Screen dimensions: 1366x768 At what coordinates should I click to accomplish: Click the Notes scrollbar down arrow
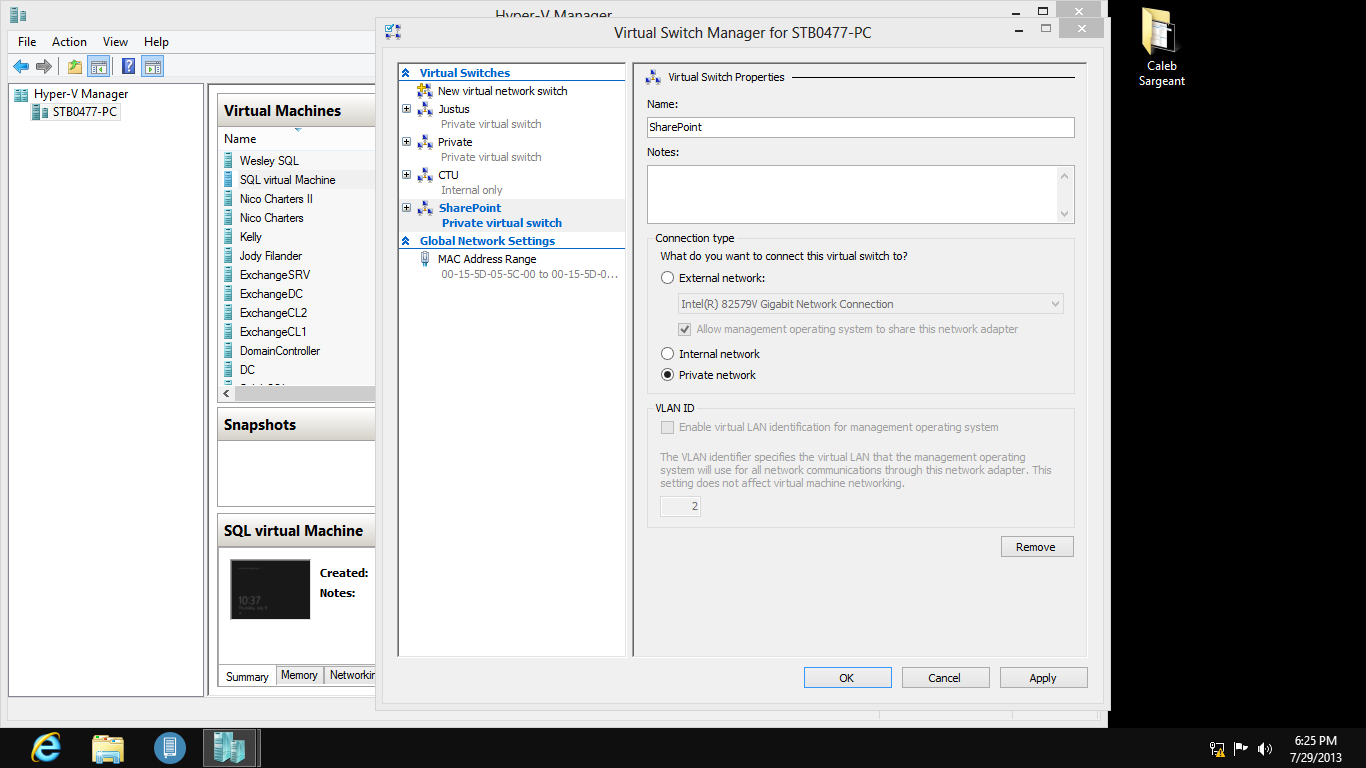1065,213
